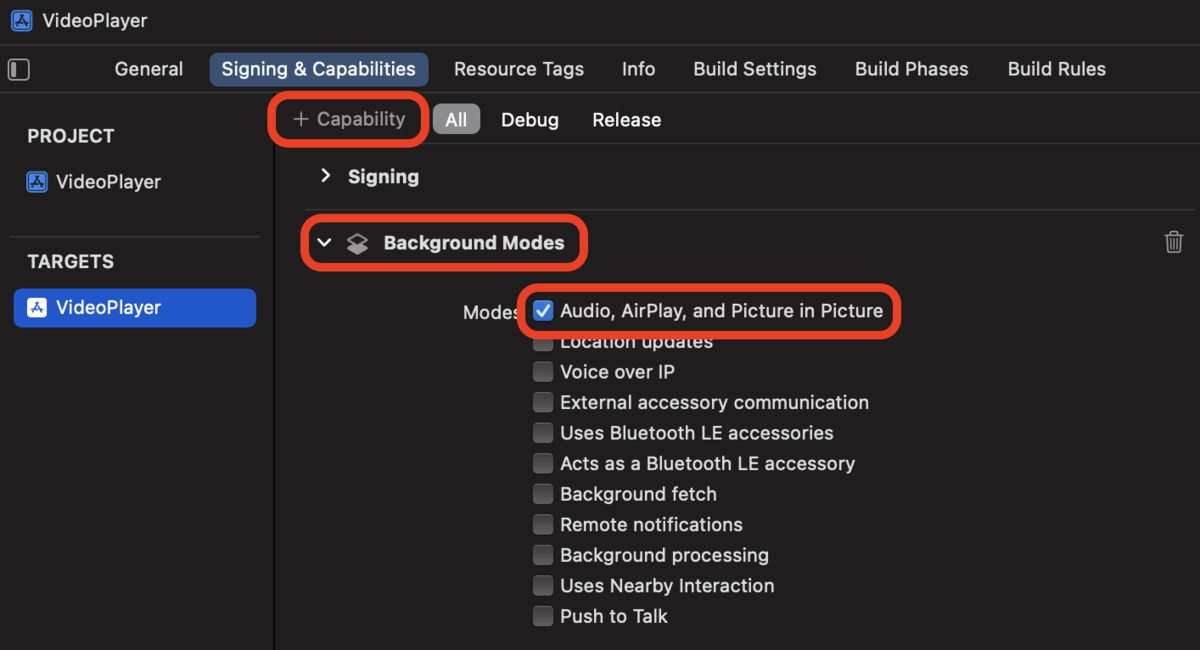Image resolution: width=1200 pixels, height=650 pixels.
Task: Collapse the Background Modes section
Action: tap(324, 243)
